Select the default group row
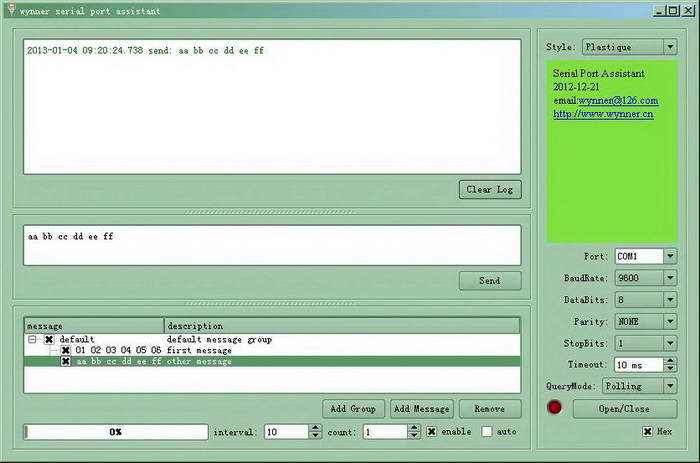Screen dimensions: 700x463 272,340
